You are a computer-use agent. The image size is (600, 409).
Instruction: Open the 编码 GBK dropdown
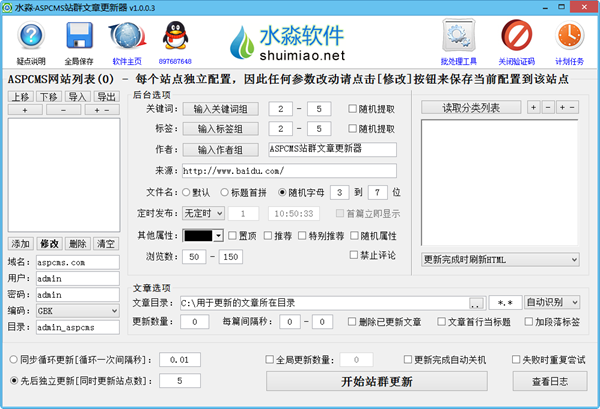[x=77, y=310]
